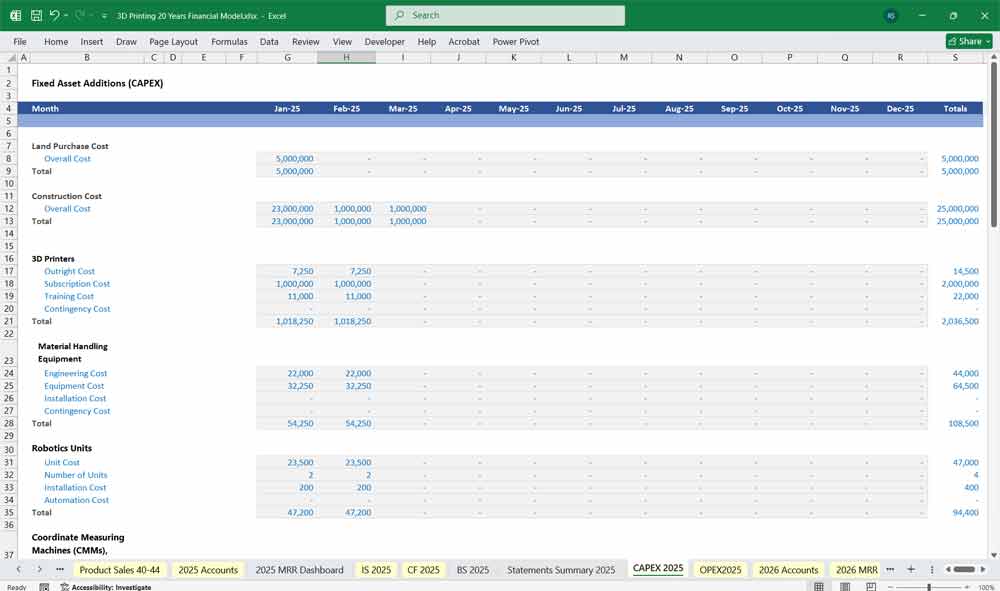
Task: Open the Formulas ribbon tab
Action: pos(229,42)
